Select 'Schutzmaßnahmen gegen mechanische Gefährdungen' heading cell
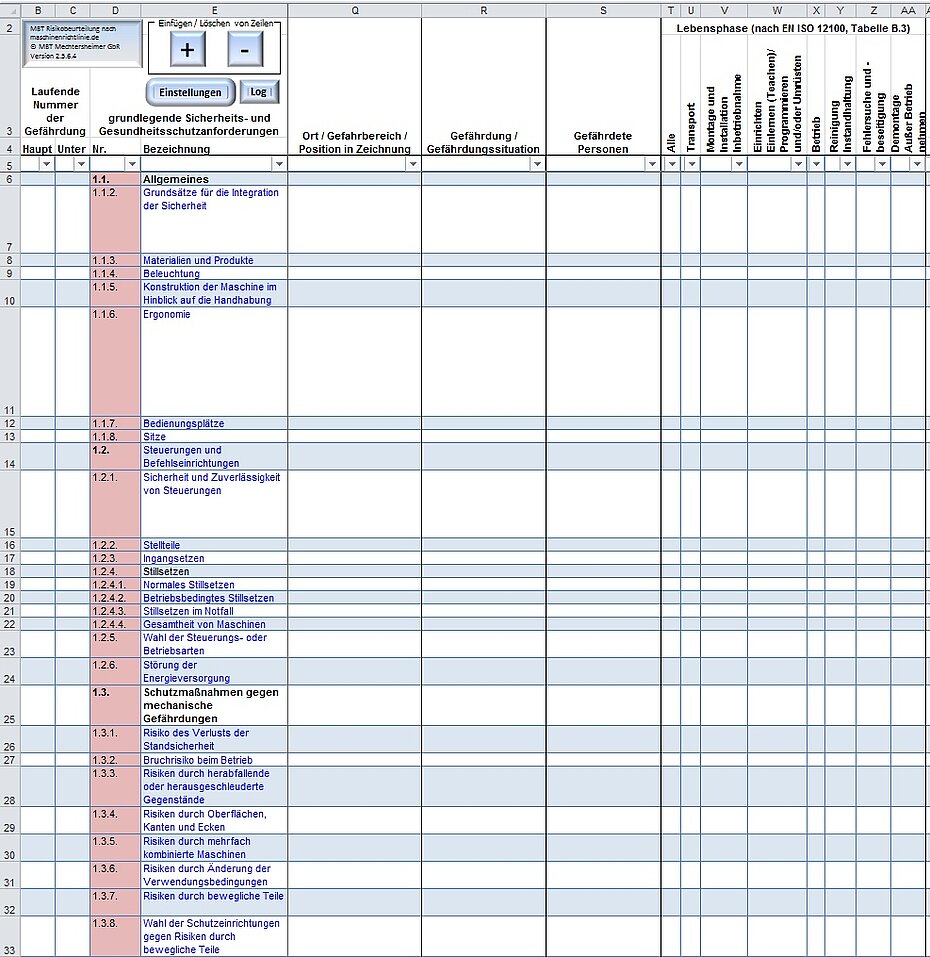This screenshot has height=957, width=930. [214, 705]
